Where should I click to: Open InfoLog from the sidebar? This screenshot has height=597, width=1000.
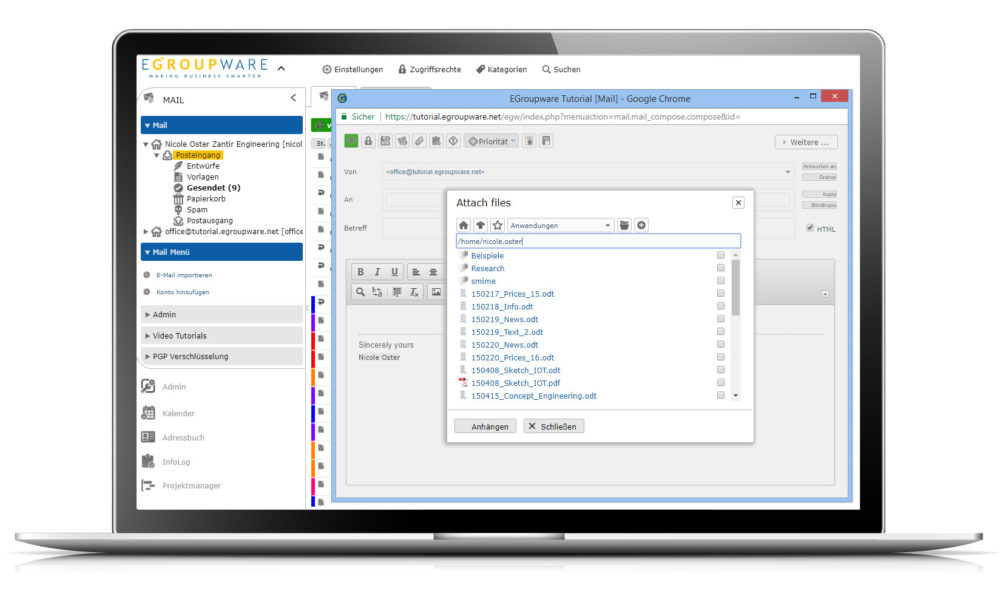[x=176, y=462]
